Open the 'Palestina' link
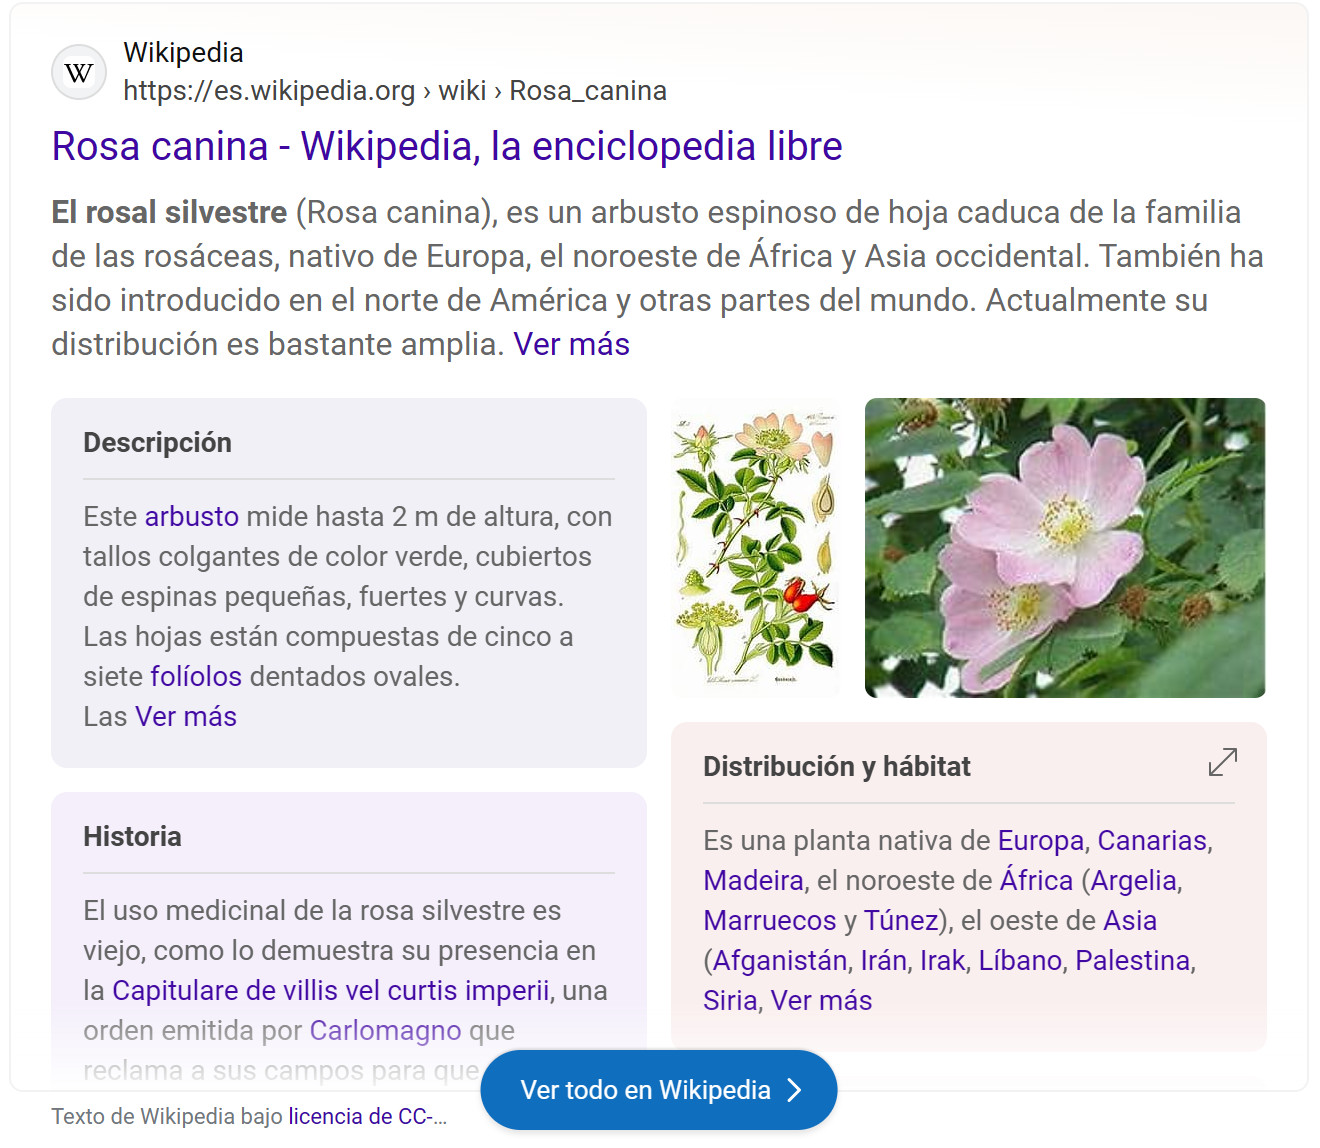 pos(1133,960)
